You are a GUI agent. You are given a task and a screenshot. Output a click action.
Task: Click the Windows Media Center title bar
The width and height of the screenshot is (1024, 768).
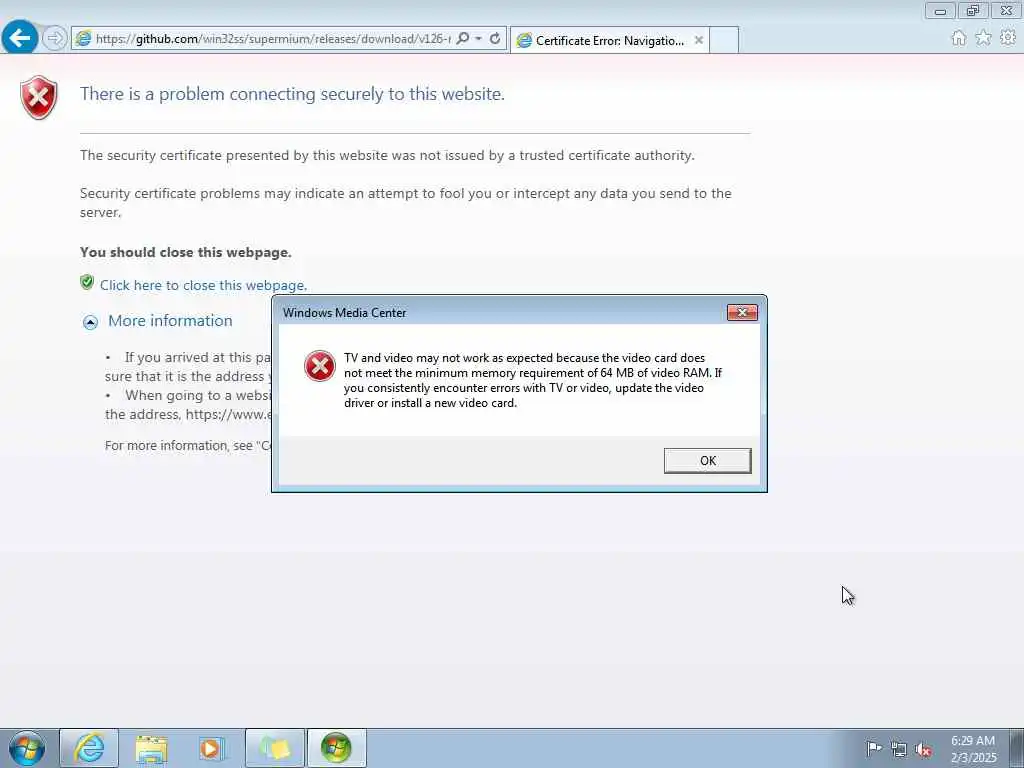(x=503, y=313)
